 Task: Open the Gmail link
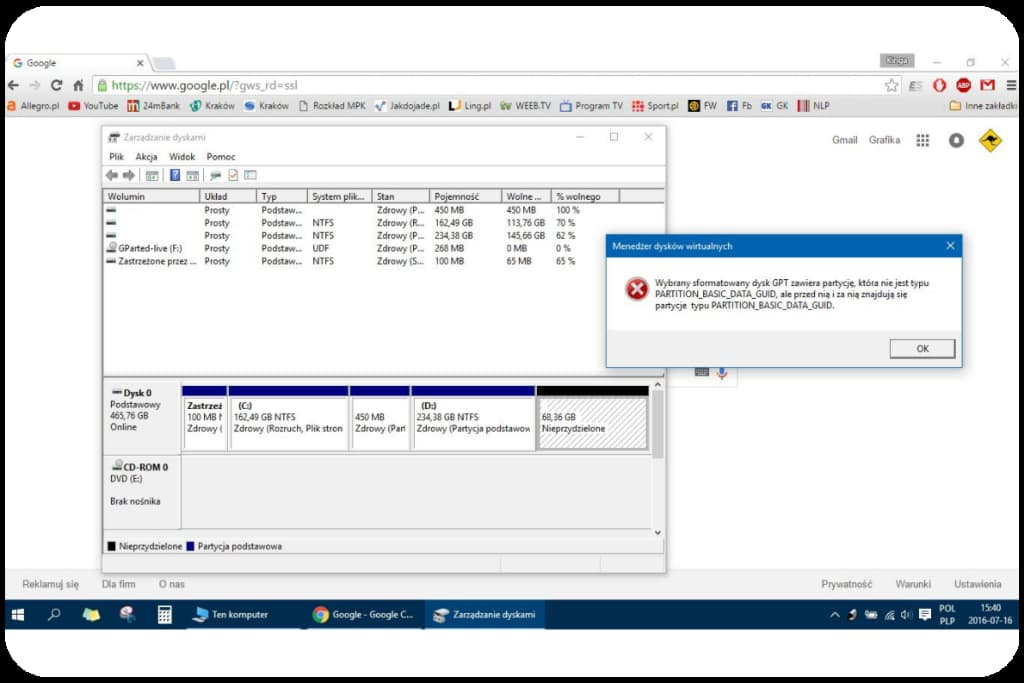(844, 140)
